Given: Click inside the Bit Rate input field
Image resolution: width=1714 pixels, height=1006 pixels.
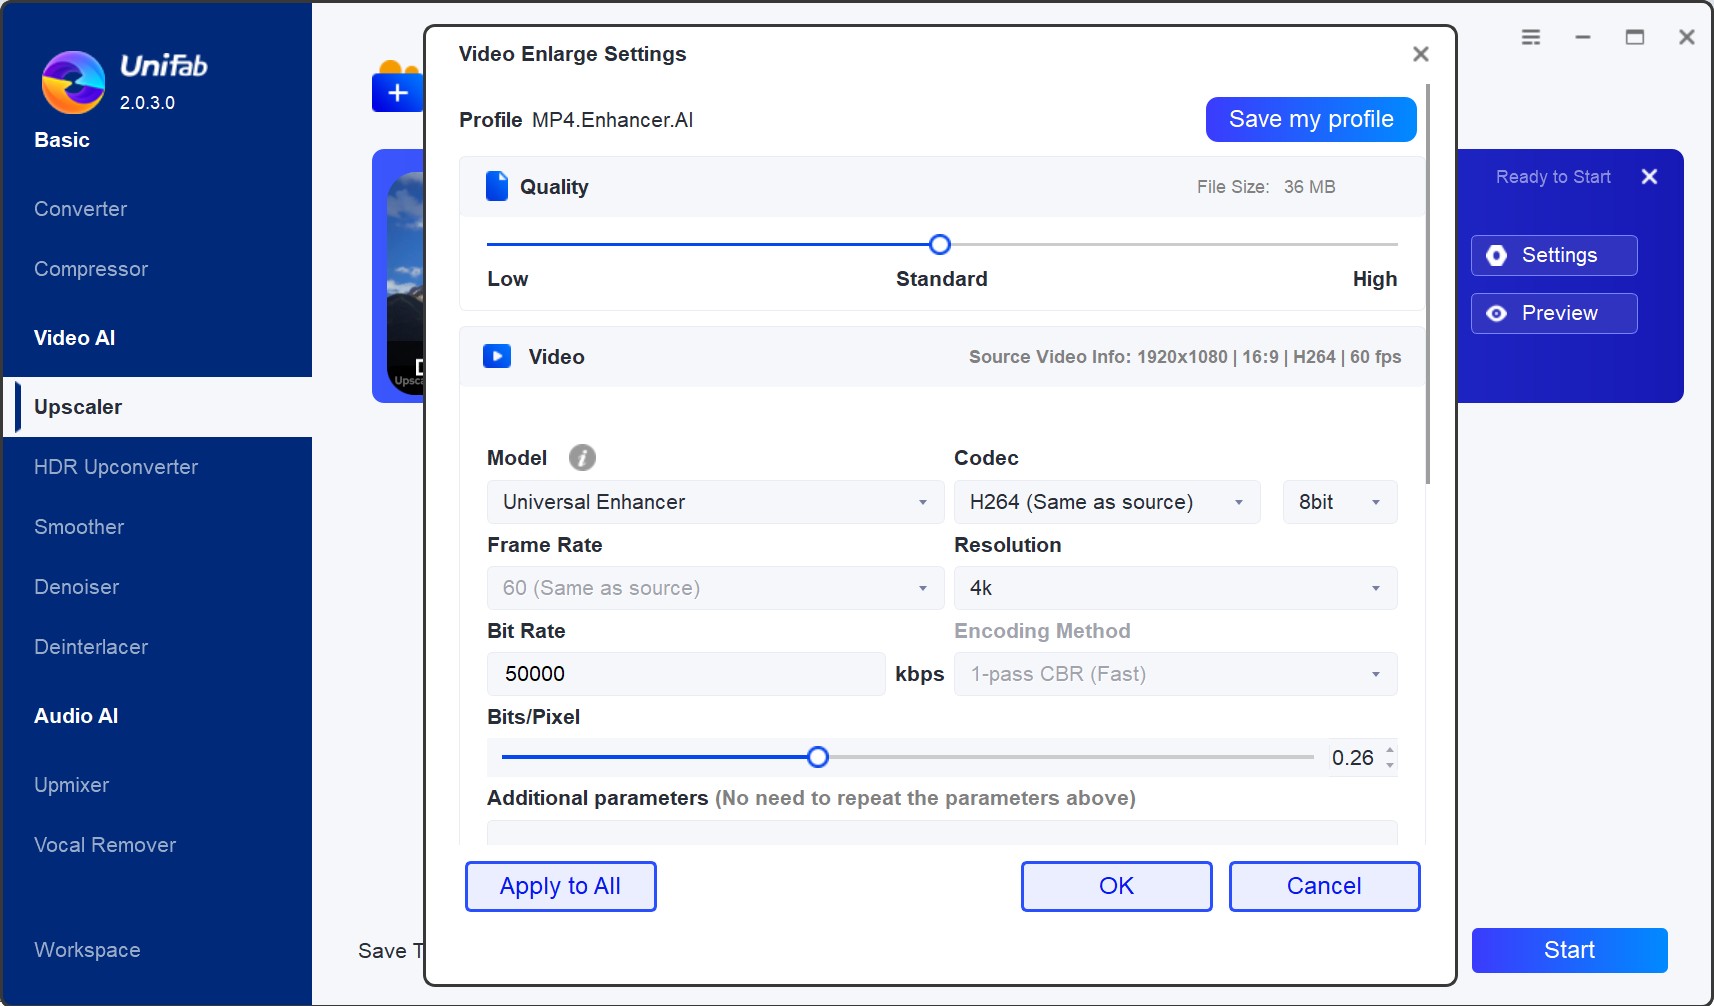Looking at the screenshot, I should click(685, 673).
